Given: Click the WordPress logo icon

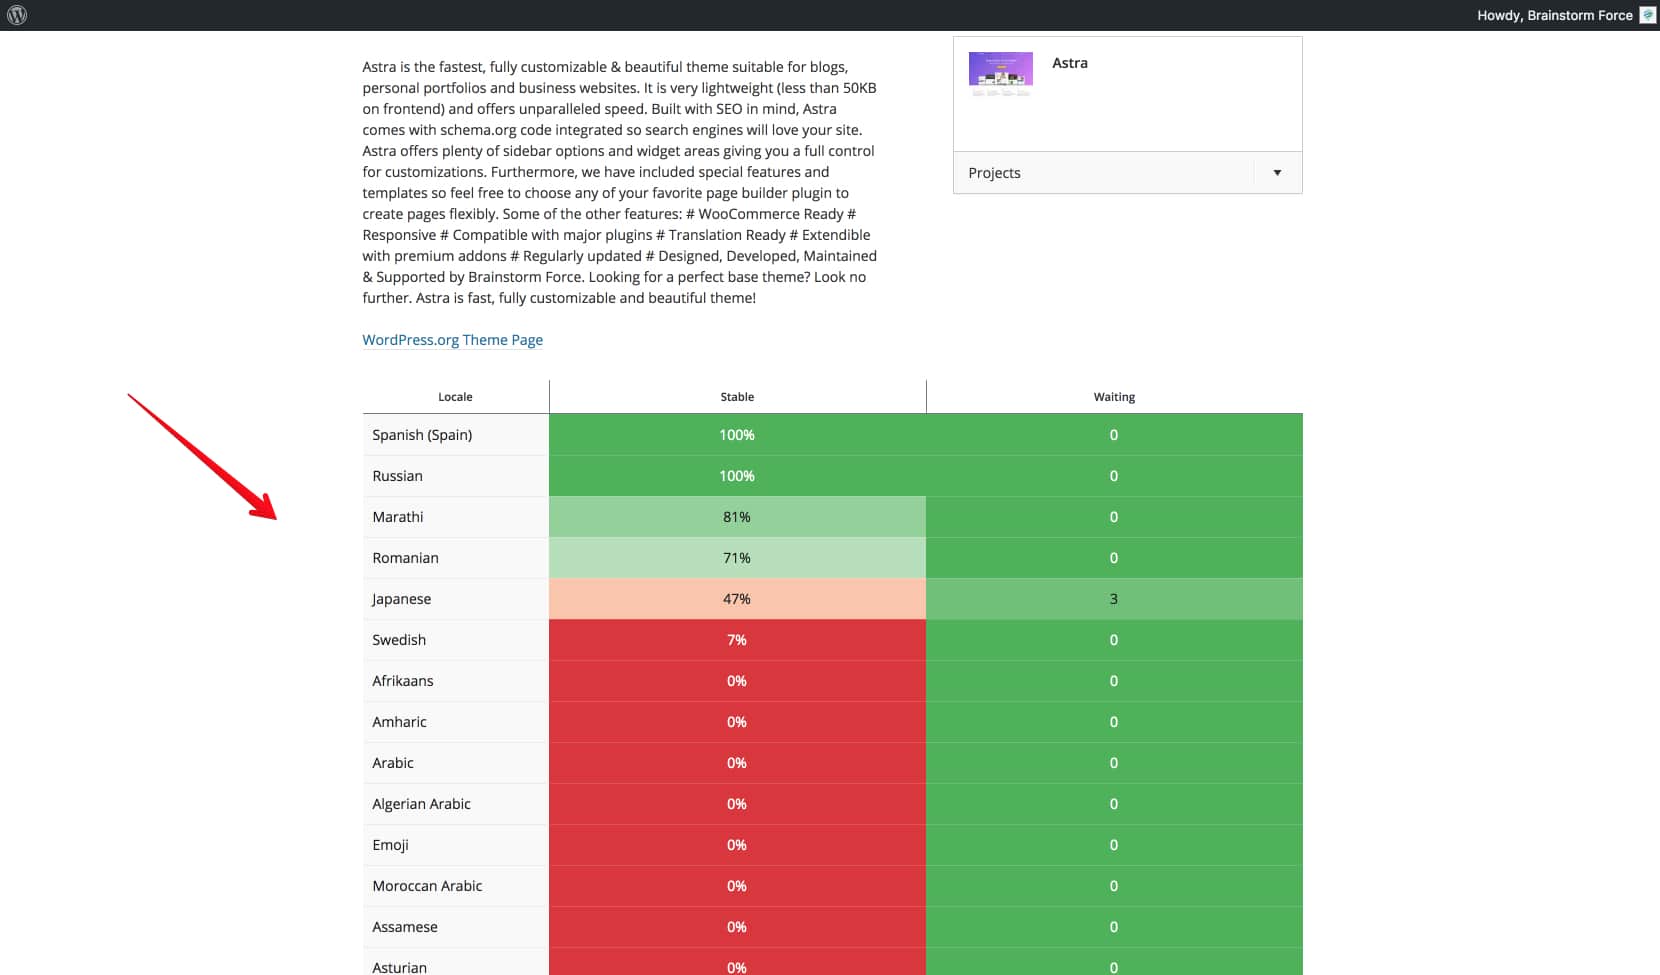Looking at the screenshot, I should [17, 15].
